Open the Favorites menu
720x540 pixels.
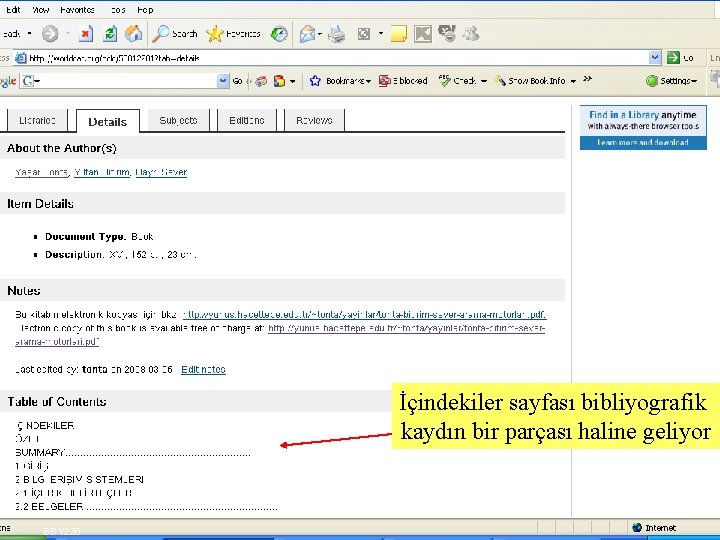(x=77, y=10)
